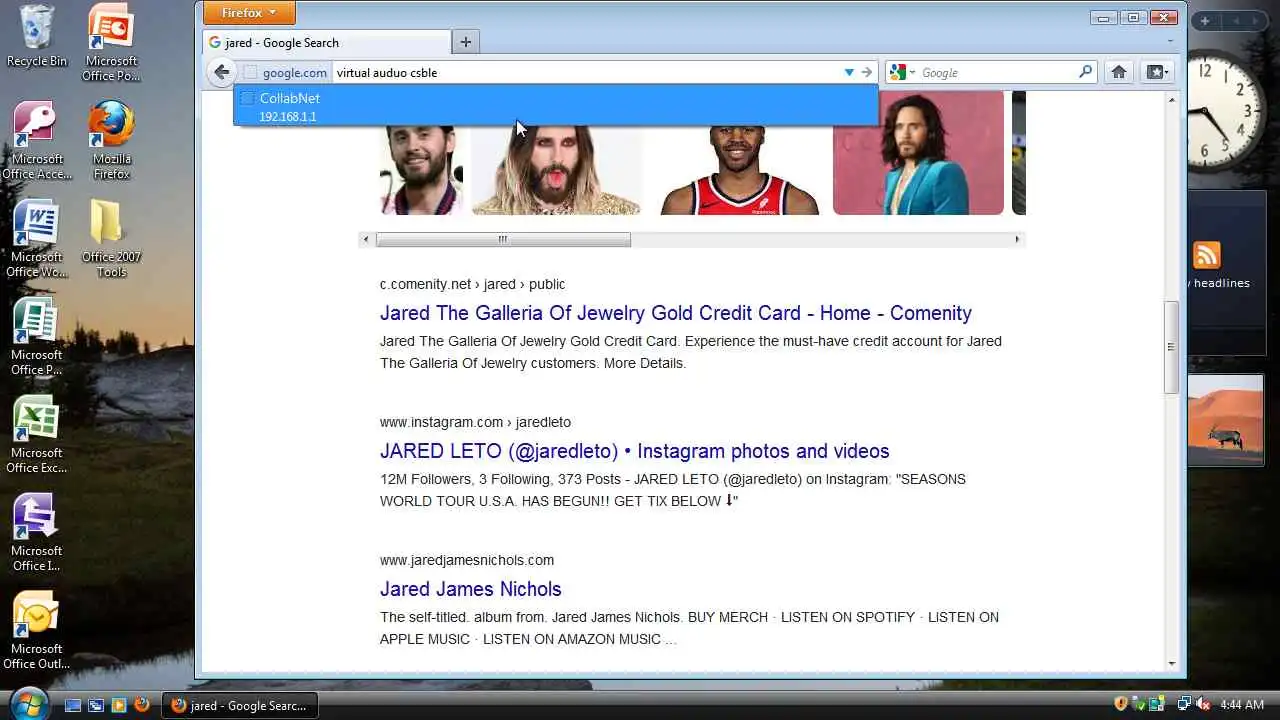Click Switch Between Windows quick launch icon
1280x720 pixels.
[96, 705]
